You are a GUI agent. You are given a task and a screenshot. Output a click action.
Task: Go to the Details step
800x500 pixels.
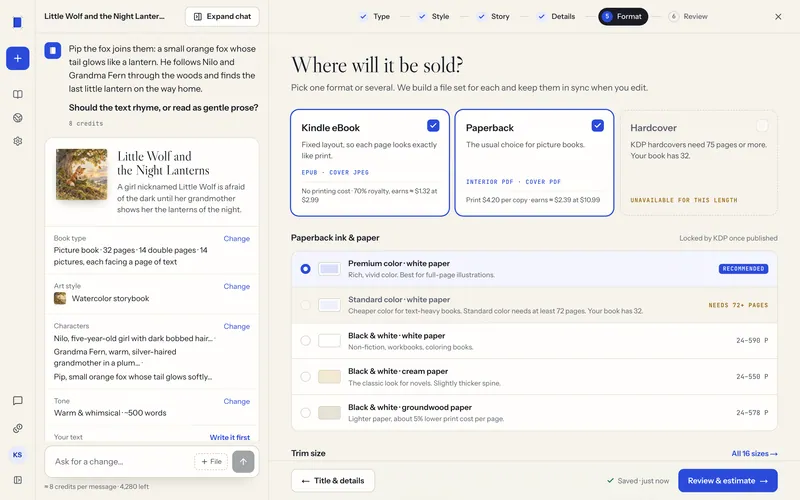click(x=556, y=16)
